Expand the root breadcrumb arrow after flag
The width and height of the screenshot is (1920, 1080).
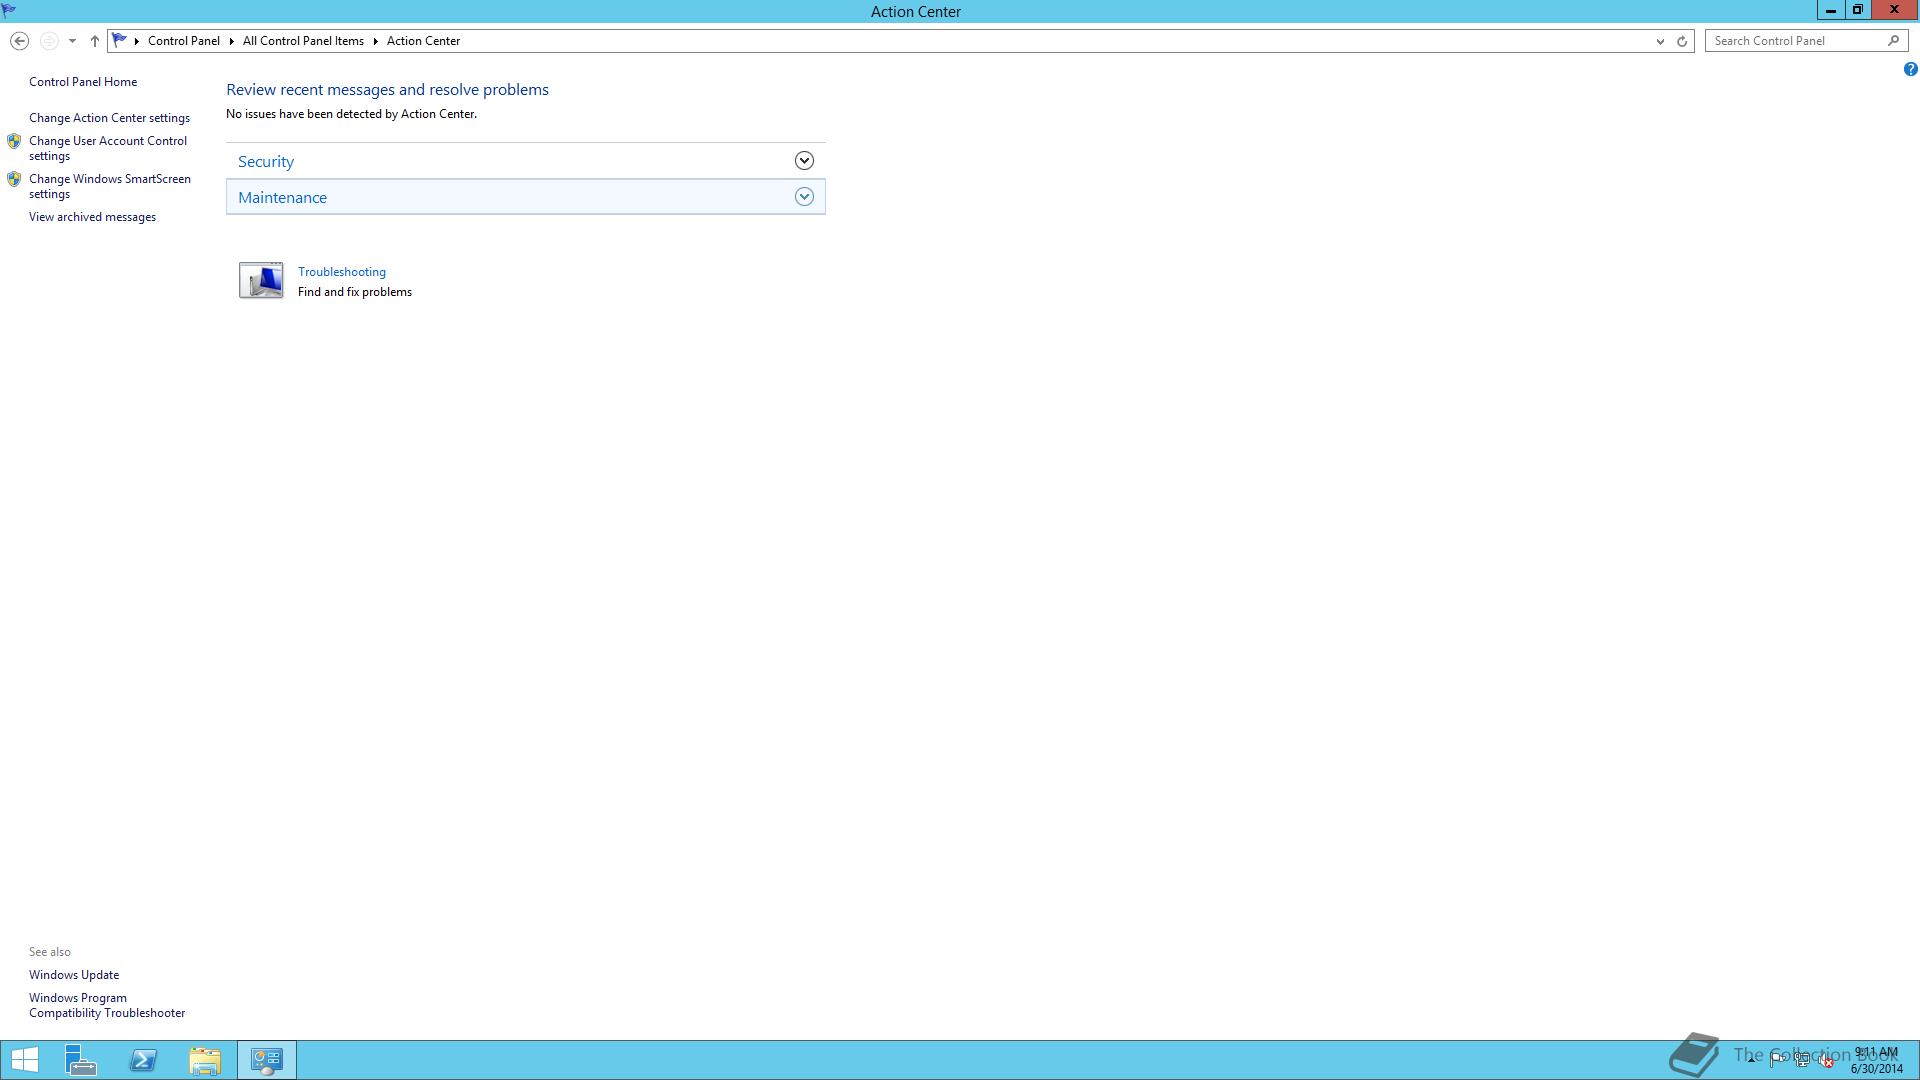[x=136, y=41]
